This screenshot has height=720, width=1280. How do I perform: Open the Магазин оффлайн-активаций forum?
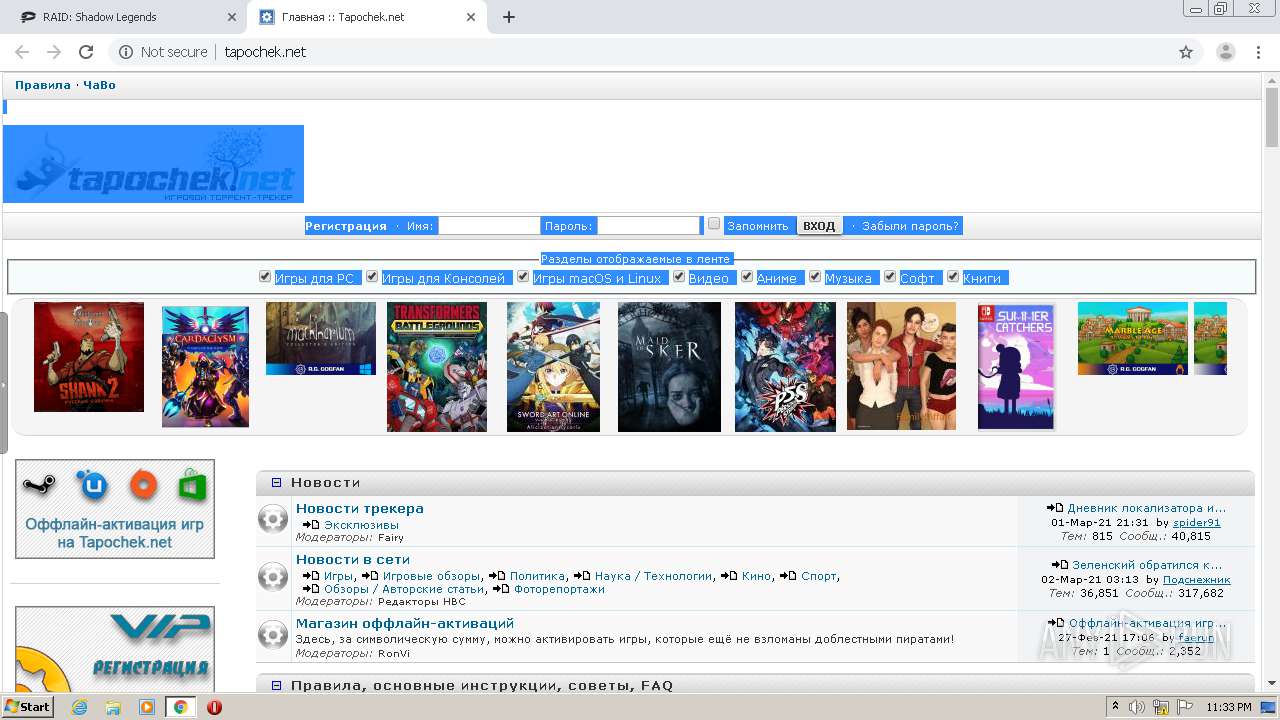coord(405,624)
